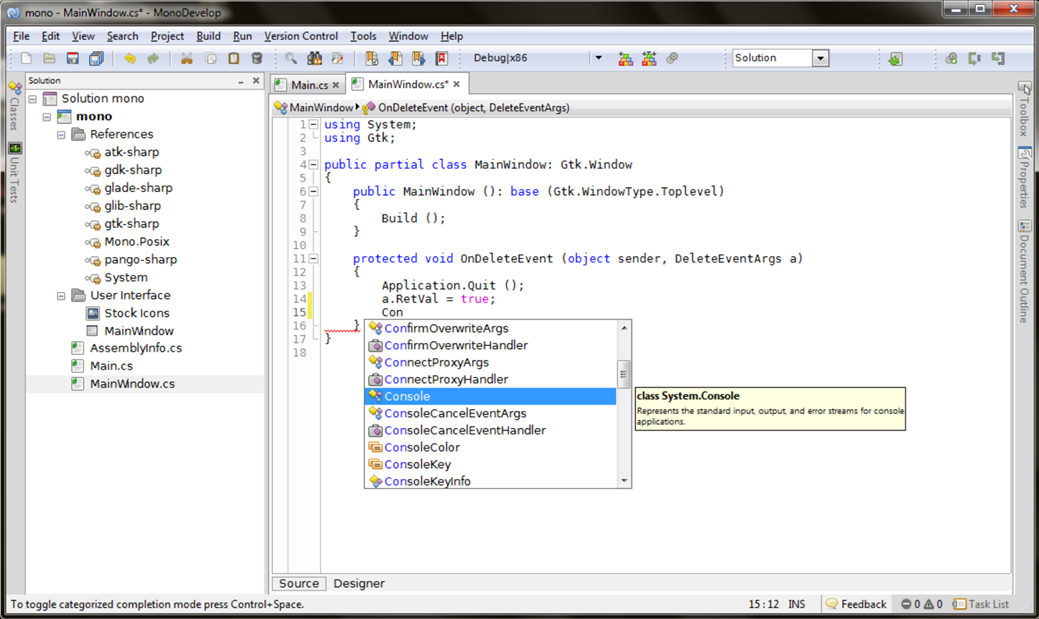Click the green arrow icon right of Solution combo
Screen dimensions: 1039x619
[x=895, y=58]
